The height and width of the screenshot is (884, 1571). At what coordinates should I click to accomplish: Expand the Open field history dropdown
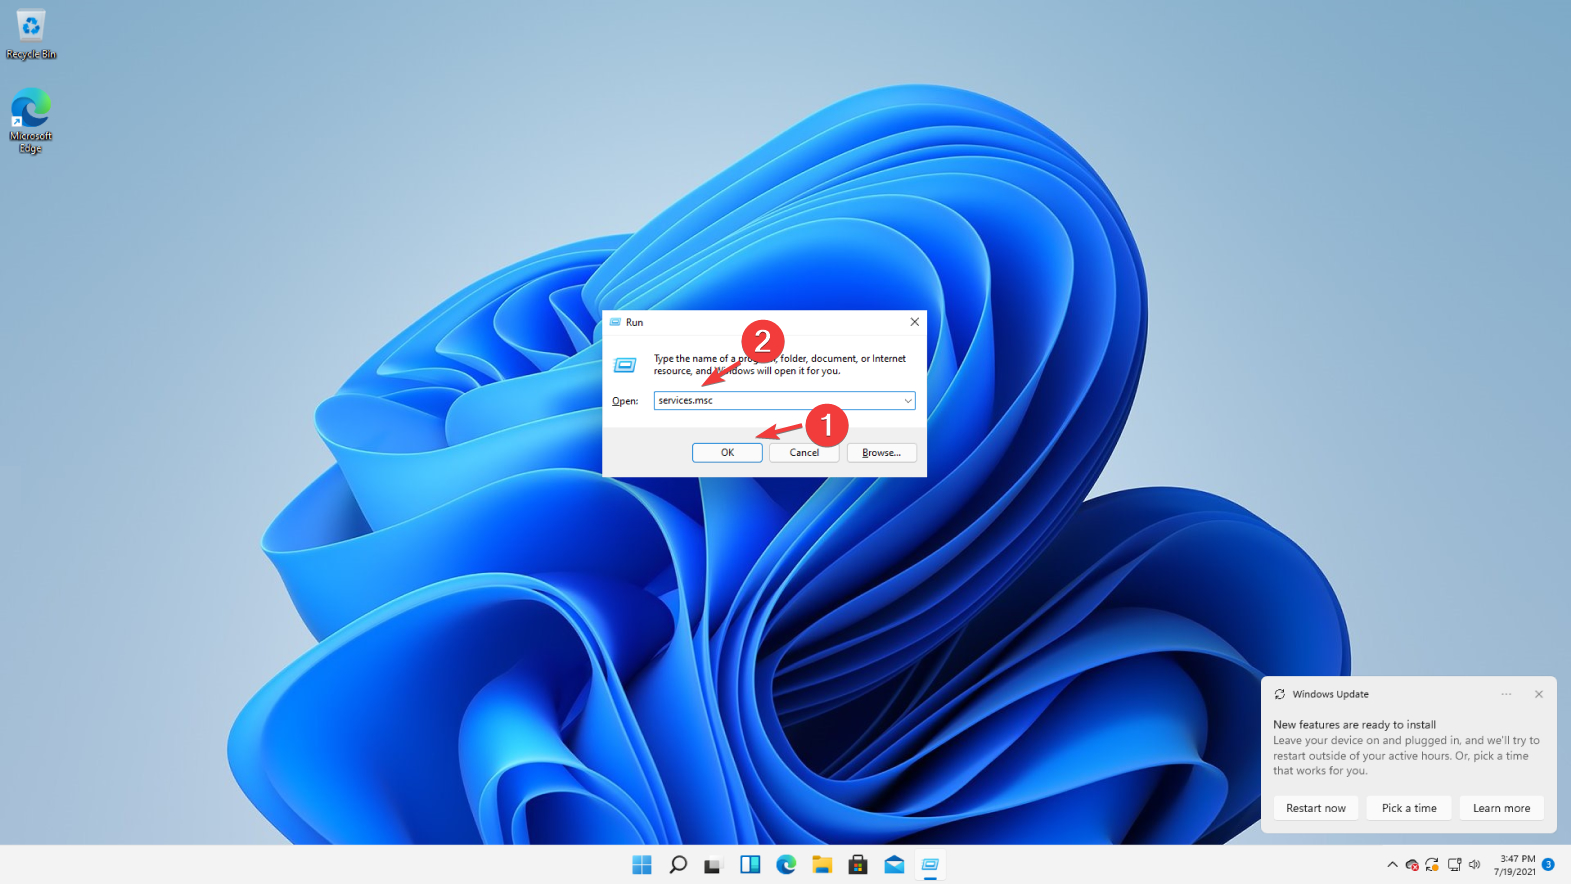pos(907,401)
